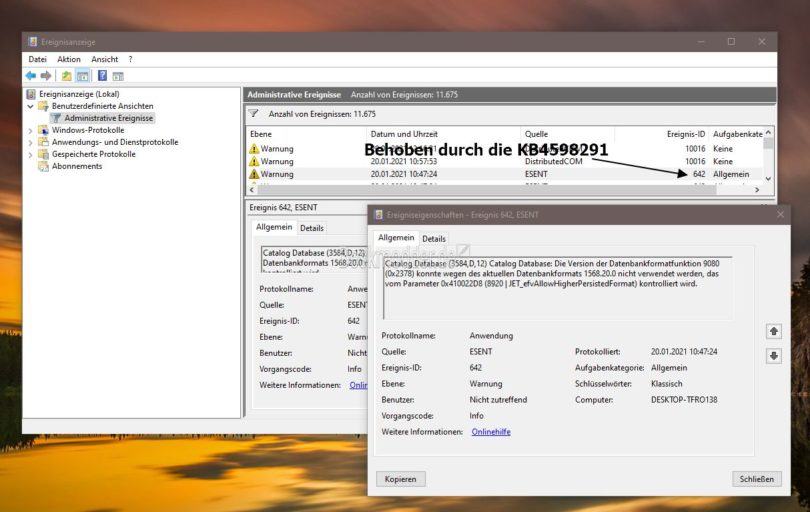
Task: Select Abonnements in the tree
Action: click(77, 166)
